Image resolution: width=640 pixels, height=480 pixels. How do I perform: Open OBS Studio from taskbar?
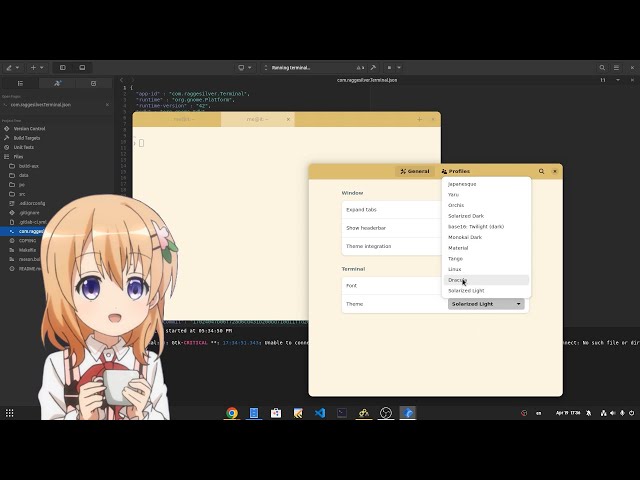[386, 413]
